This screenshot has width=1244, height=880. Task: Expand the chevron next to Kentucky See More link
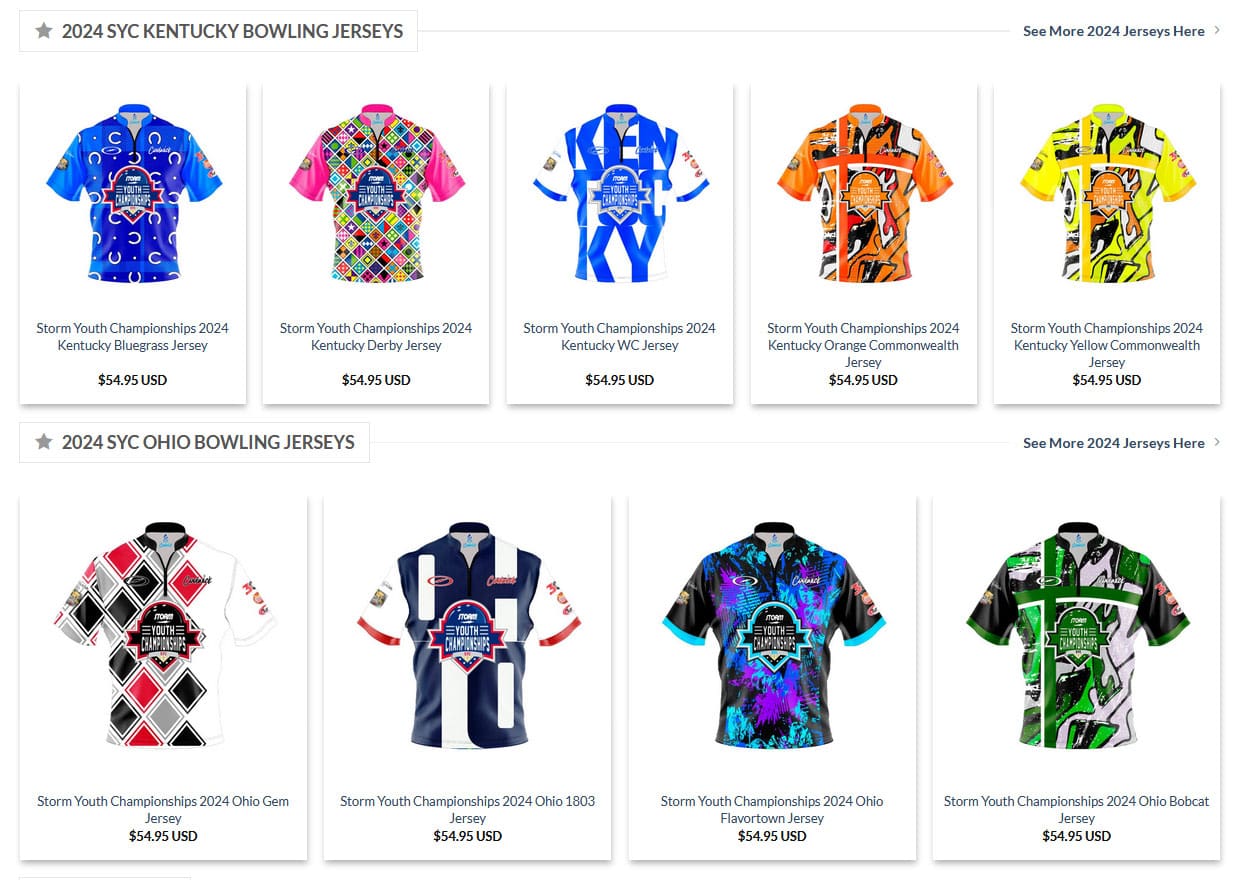pos(1217,31)
